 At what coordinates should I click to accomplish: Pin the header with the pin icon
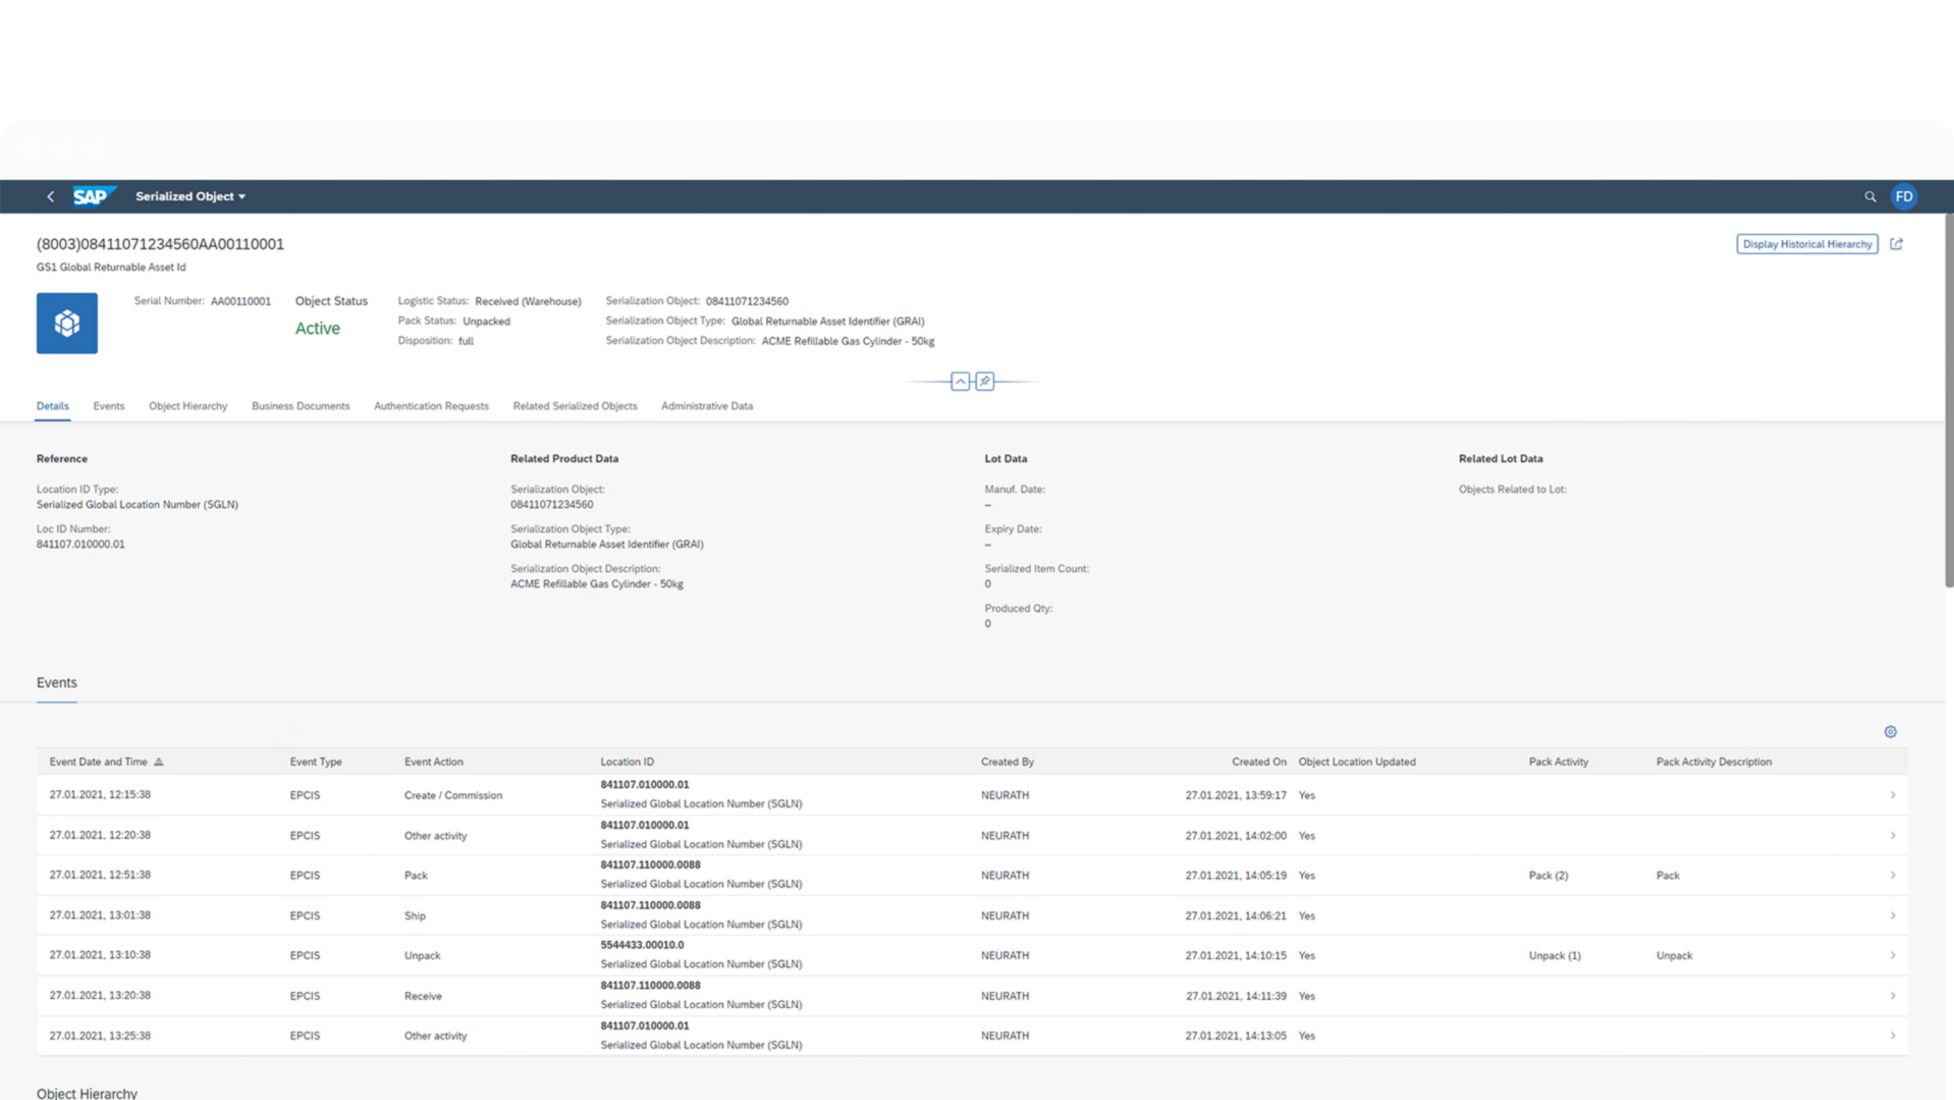pyautogui.click(x=985, y=382)
